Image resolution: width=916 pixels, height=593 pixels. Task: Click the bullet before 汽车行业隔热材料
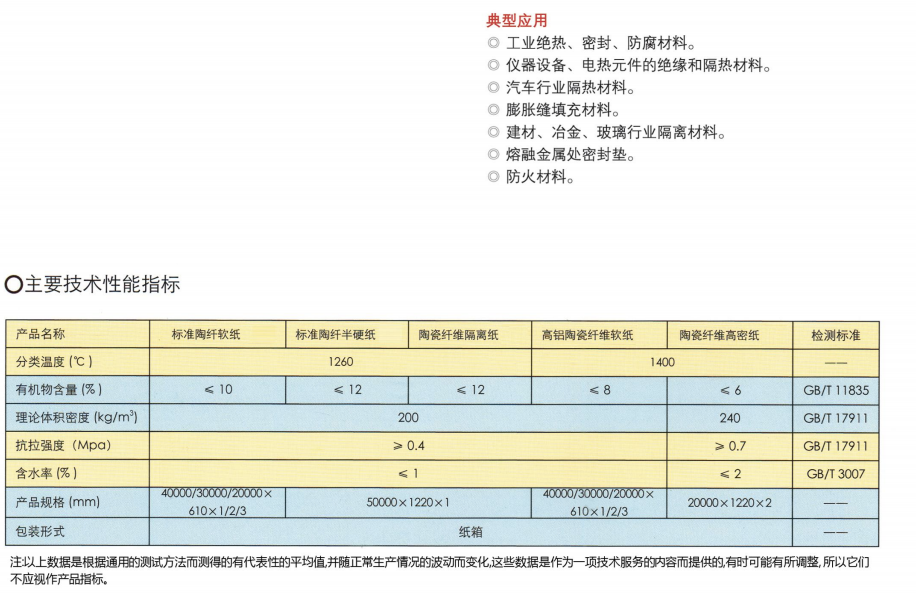pyautogui.click(x=493, y=88)
